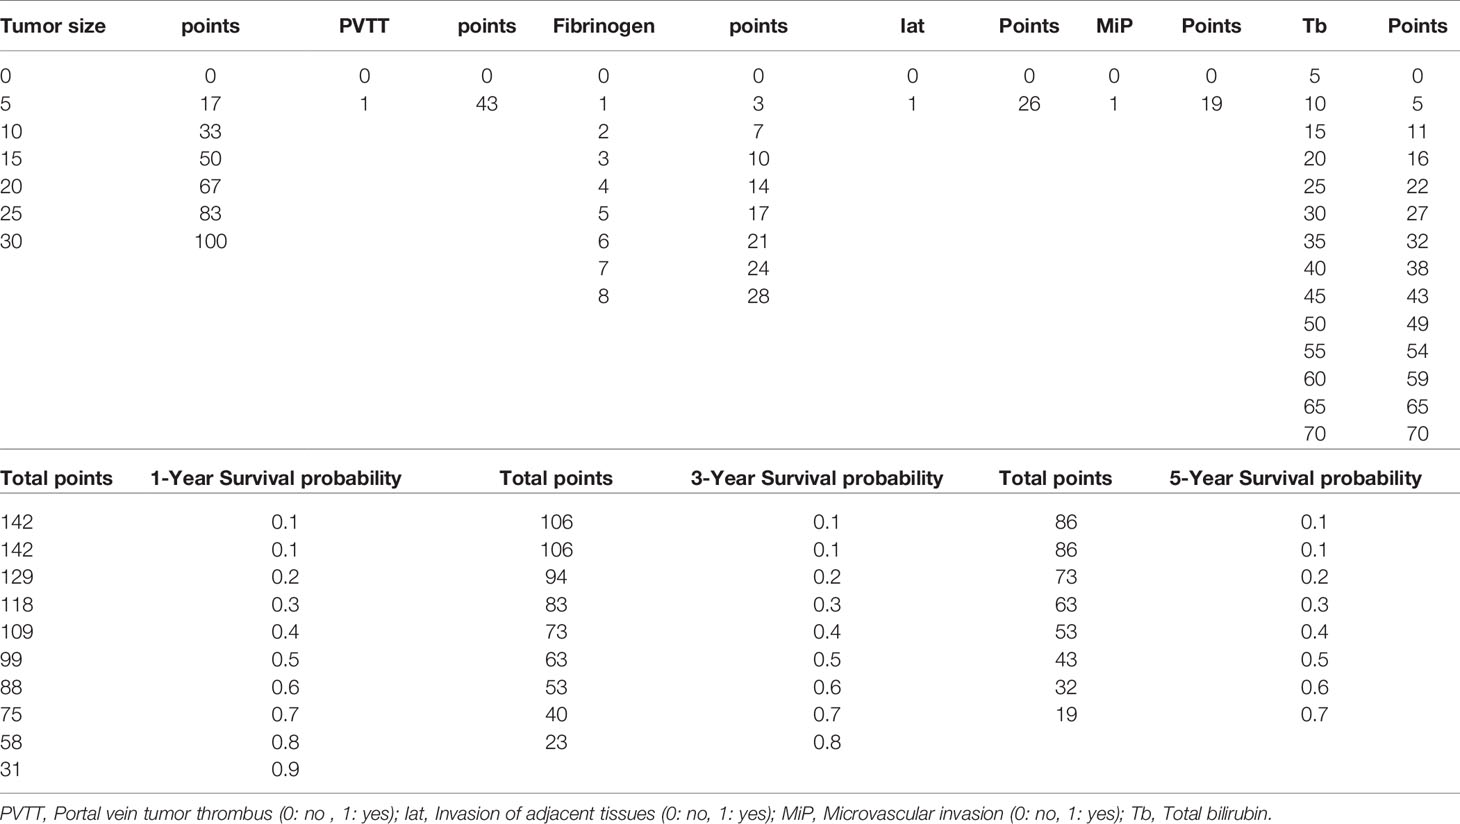Click total points 31 in 1-Year table
This screenshot has width=1460, height=824.
coord(11,770)
